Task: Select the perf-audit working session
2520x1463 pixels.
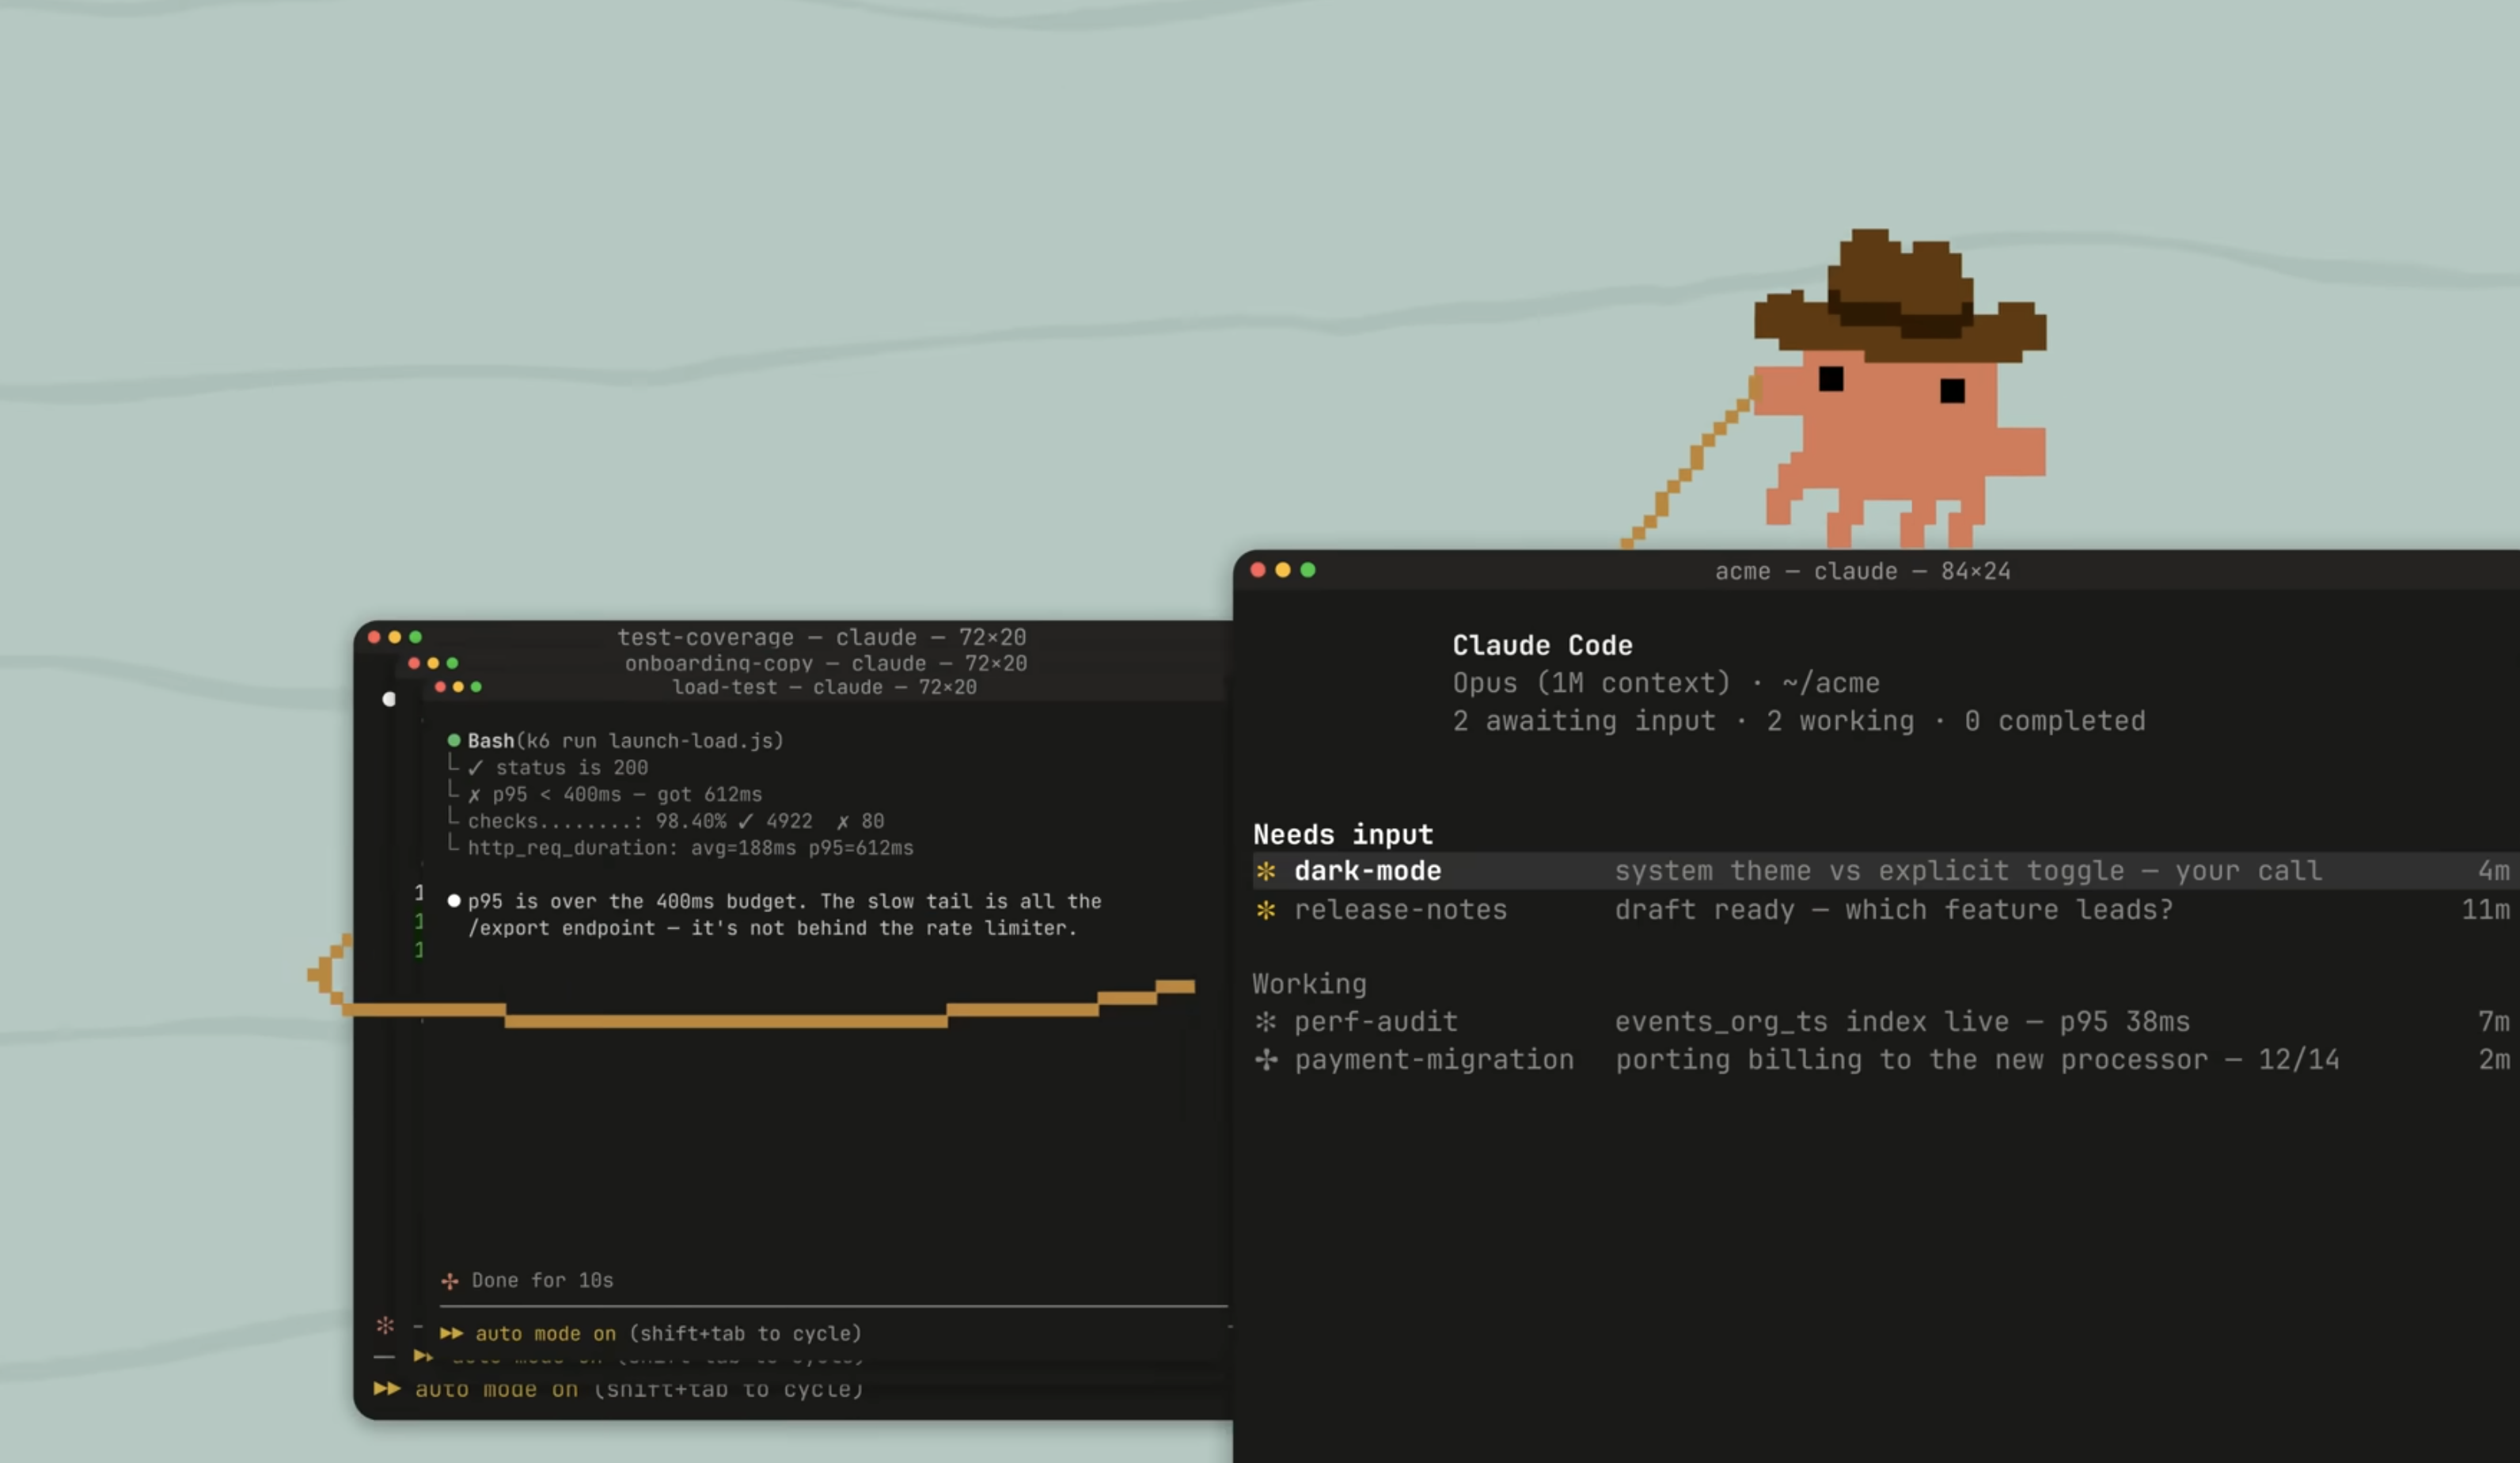Action: click(1885, 1022)
